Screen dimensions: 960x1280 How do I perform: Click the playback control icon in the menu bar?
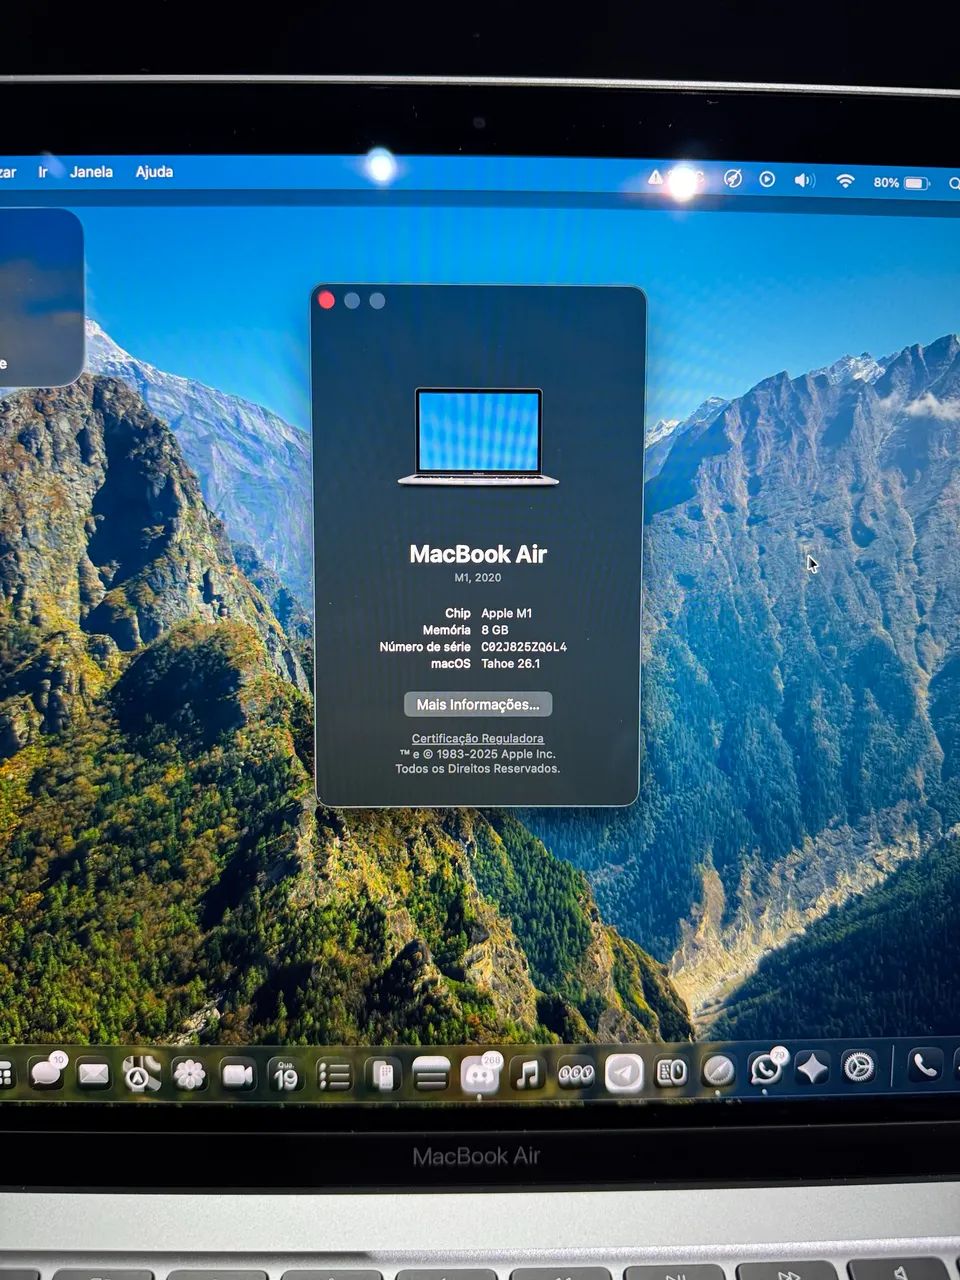[x=767, y=181]
